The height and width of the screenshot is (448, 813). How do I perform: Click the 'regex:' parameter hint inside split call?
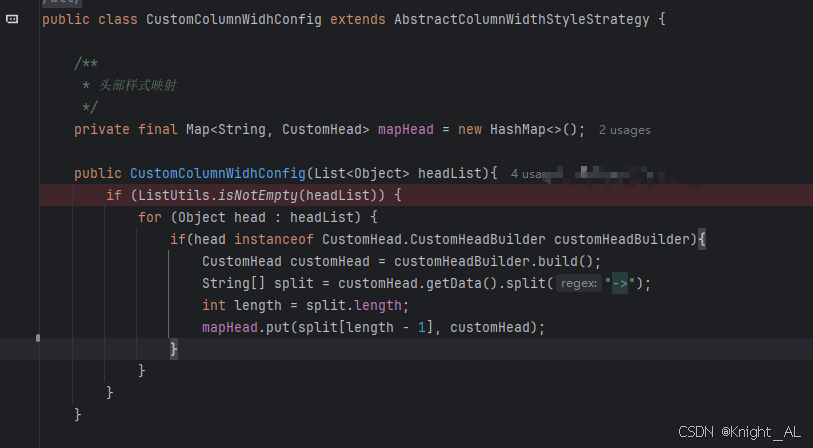(579, 284)
